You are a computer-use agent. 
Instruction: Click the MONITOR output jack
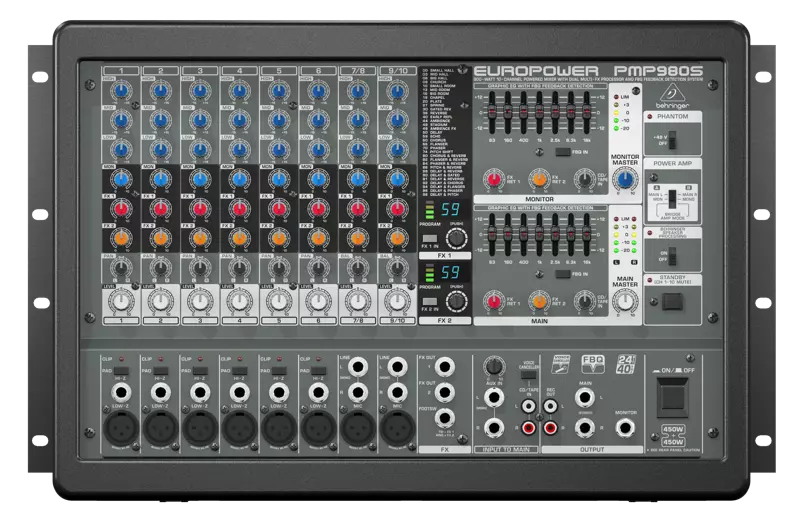click(x=625, y=428)
